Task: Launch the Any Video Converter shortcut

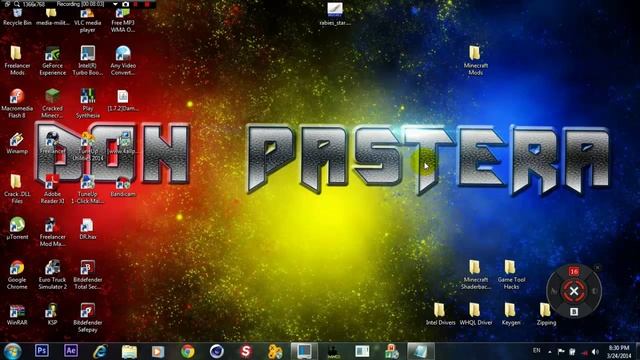Action: pyautogui.click(x=123, y=60)
